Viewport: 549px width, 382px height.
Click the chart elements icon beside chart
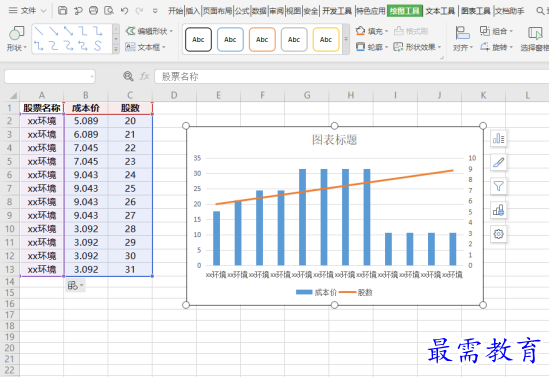point(498,139)
